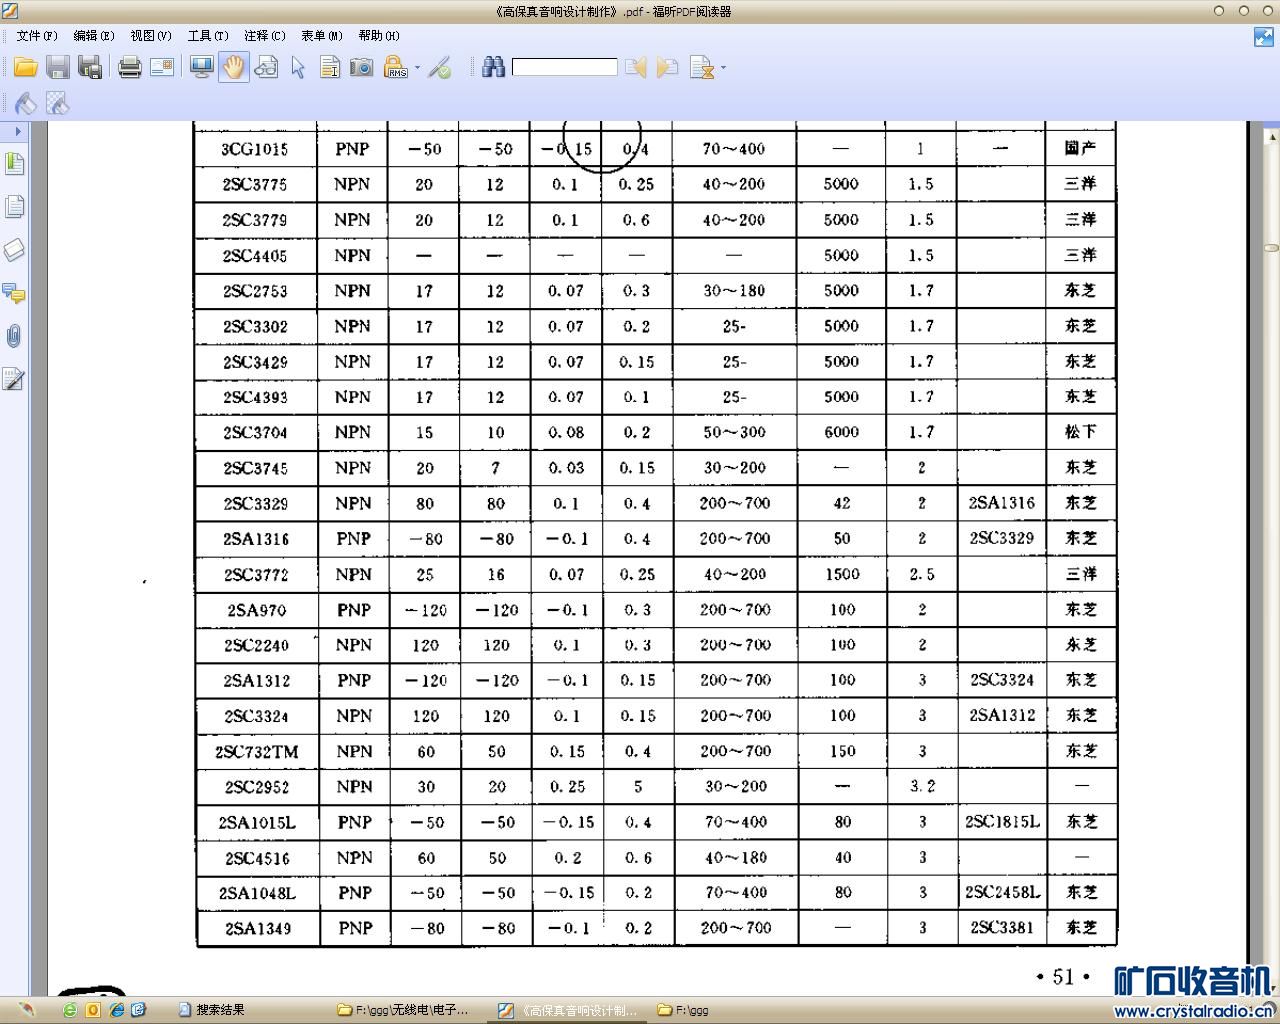This screenshot has width=1280, height=1024.
Task: Open the 编辑(E) menu
Action: [94, 36]
